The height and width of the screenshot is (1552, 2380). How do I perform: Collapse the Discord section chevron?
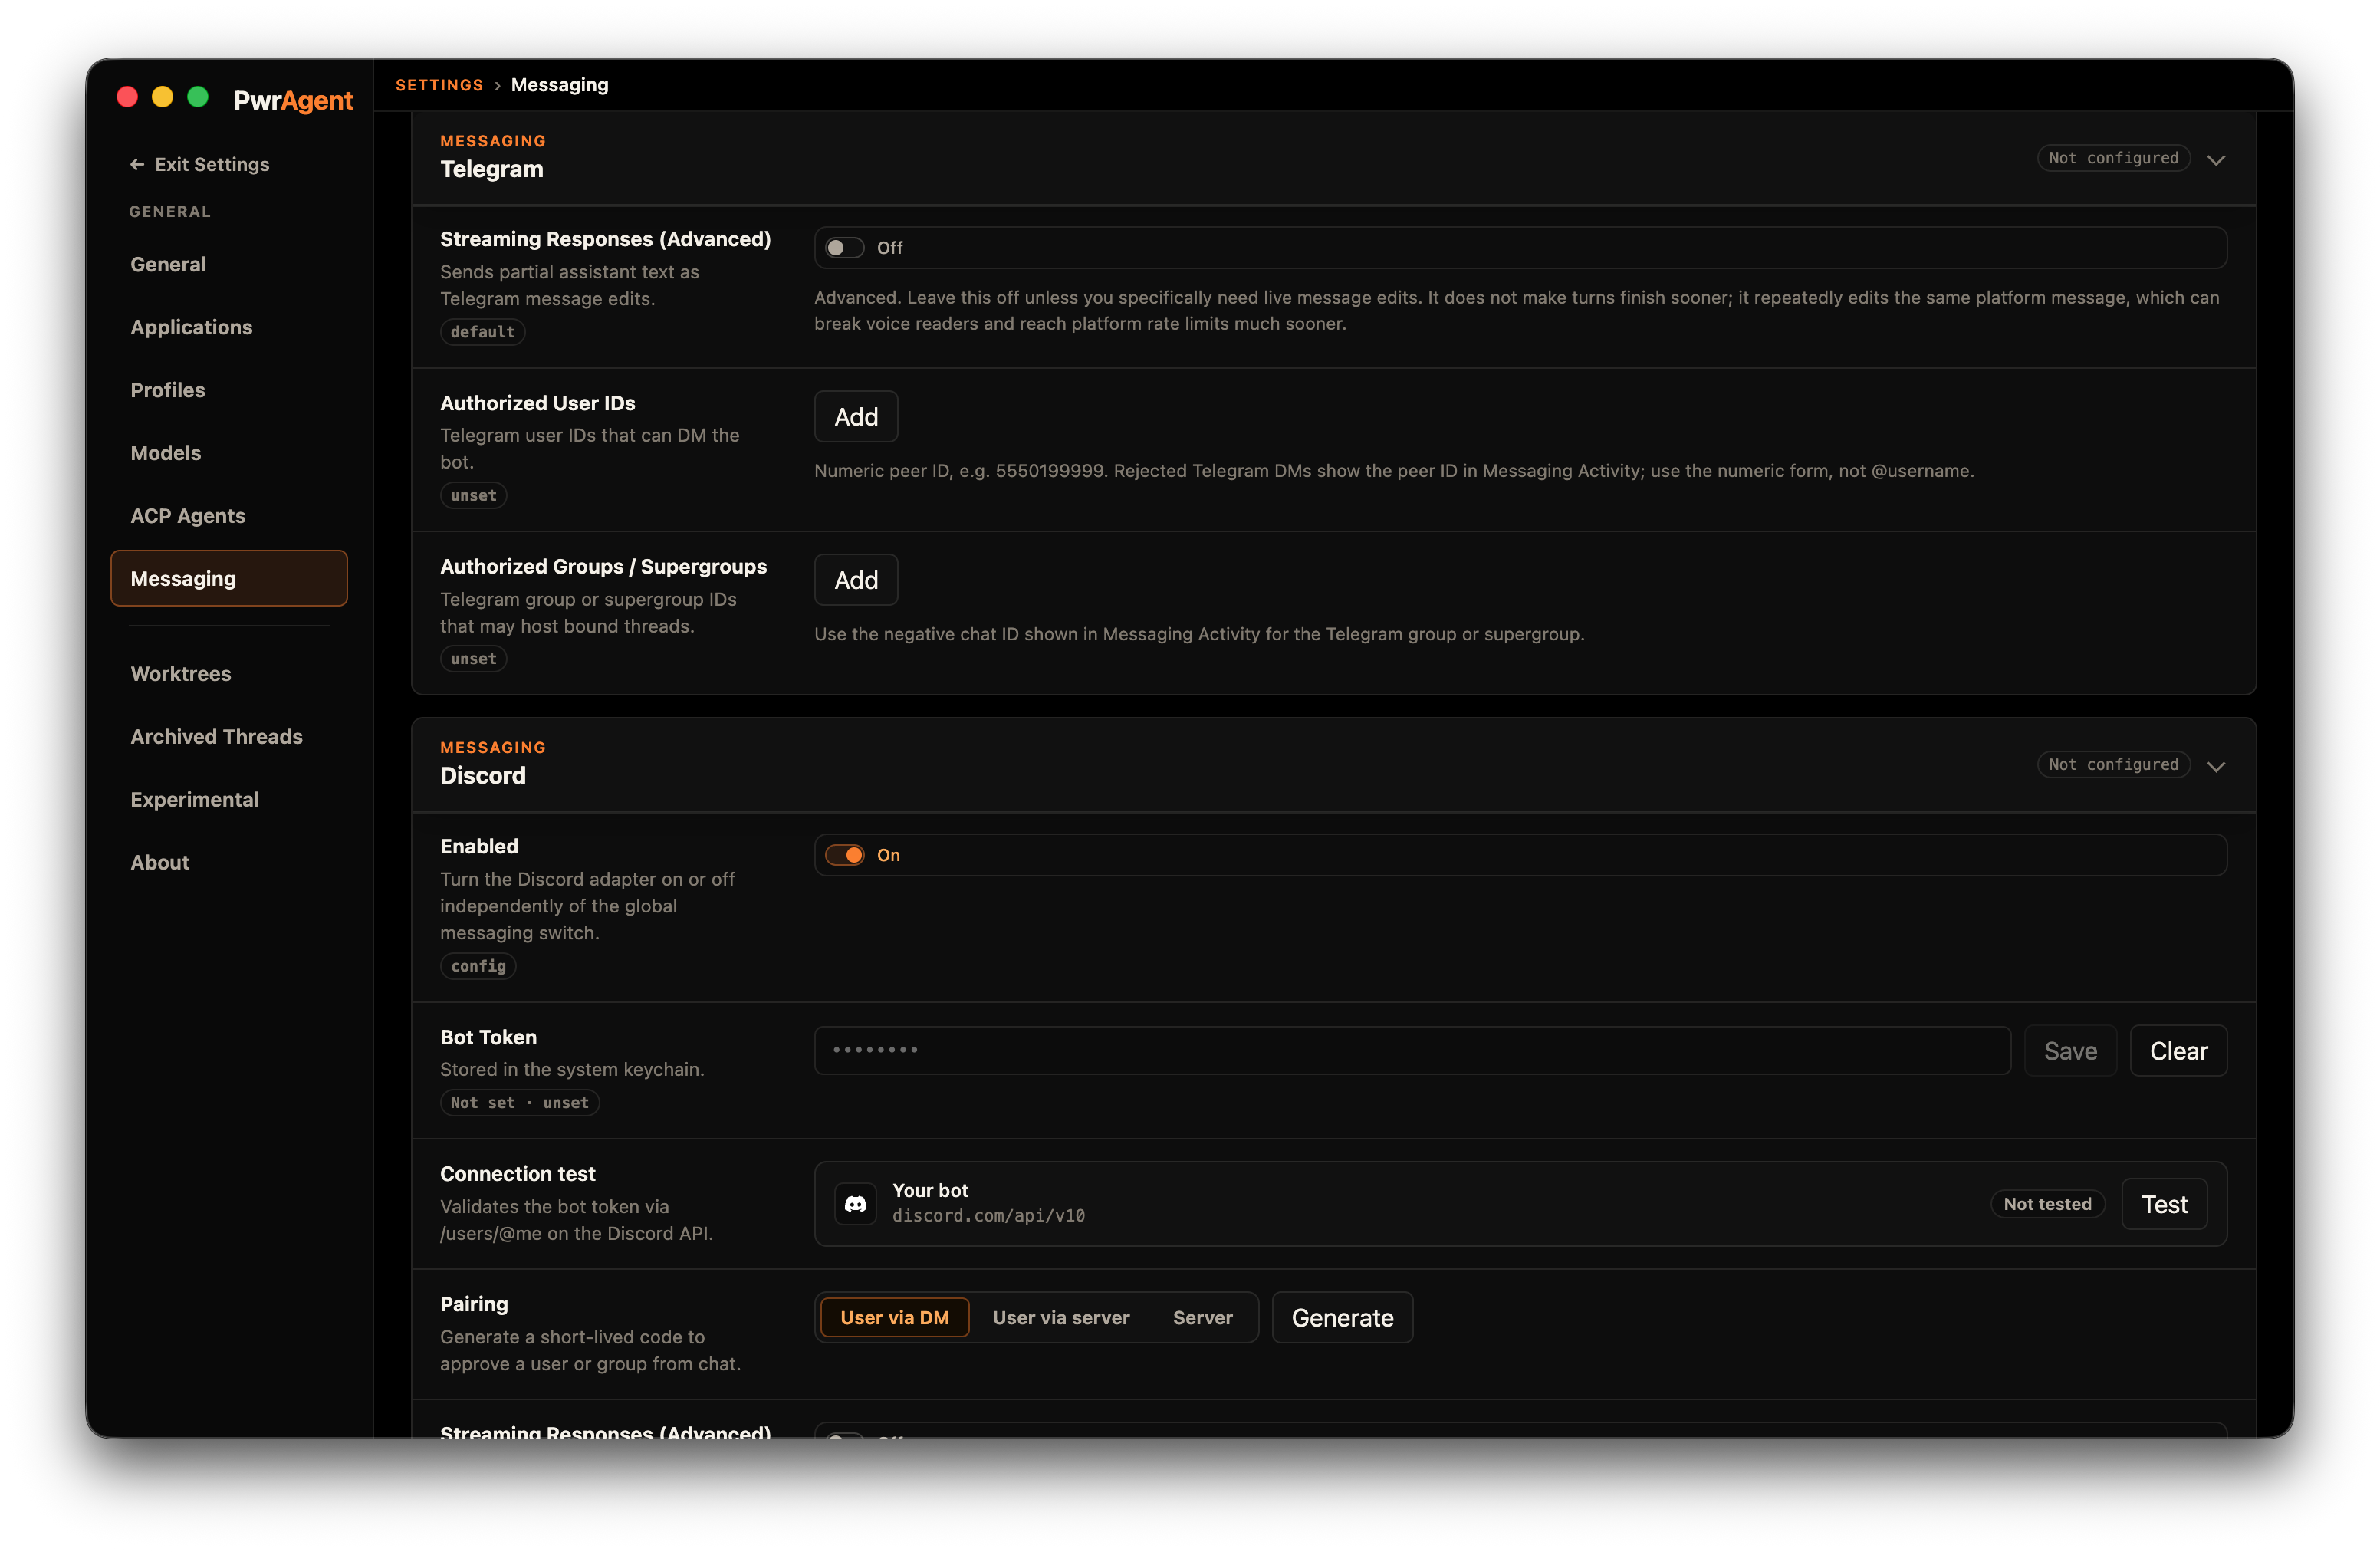[x=2216, y=767]
